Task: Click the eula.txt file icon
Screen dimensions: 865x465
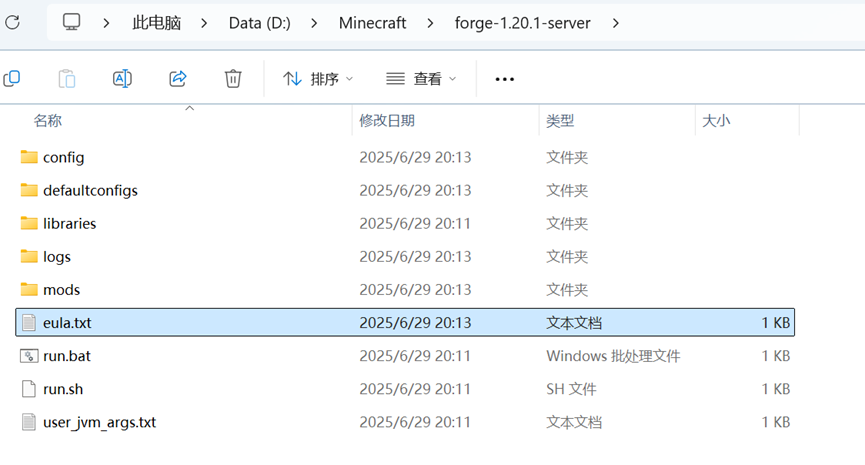Action: coord(29,323)
